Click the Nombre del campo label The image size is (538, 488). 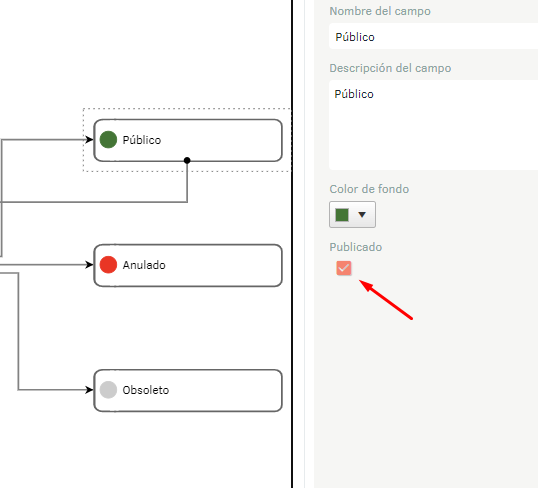(x=380, y=11)
